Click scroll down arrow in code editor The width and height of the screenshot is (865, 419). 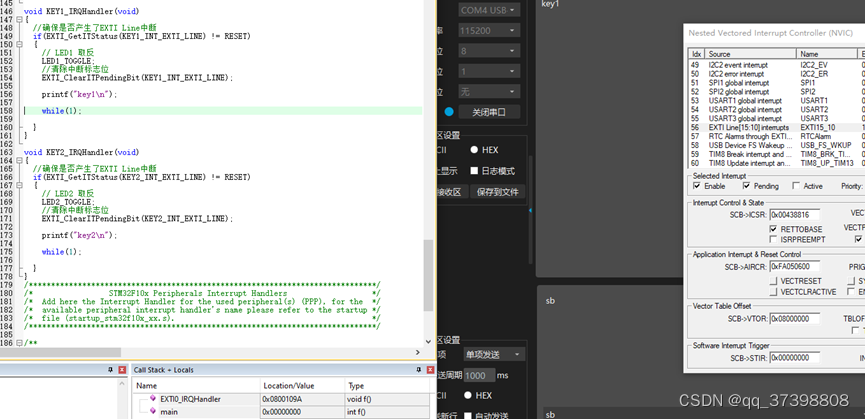coord(429,342)
